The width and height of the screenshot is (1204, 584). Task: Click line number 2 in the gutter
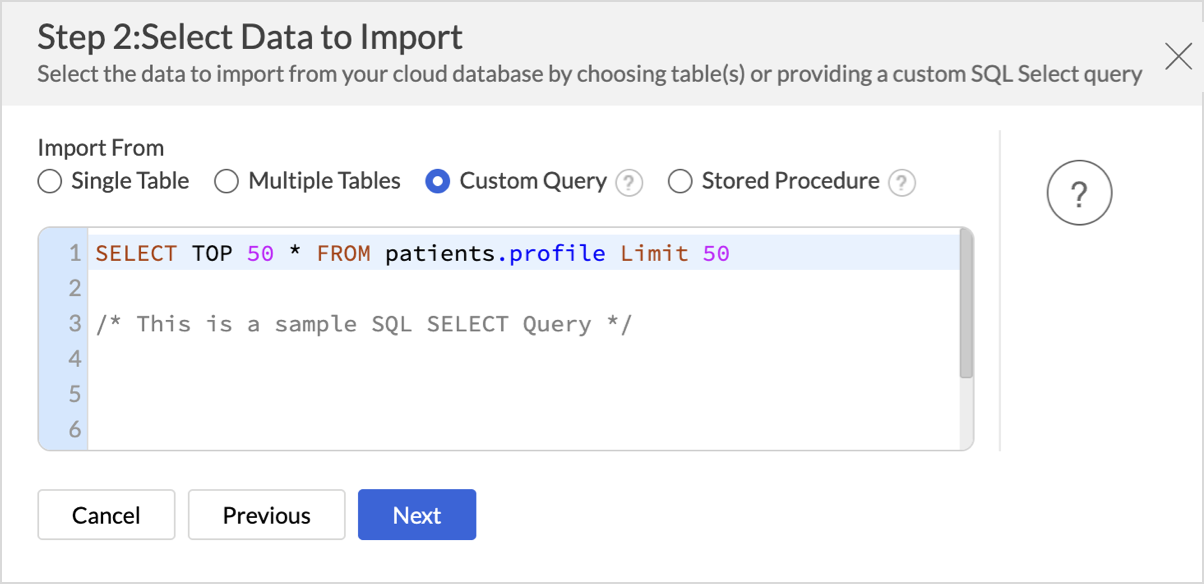73,288
